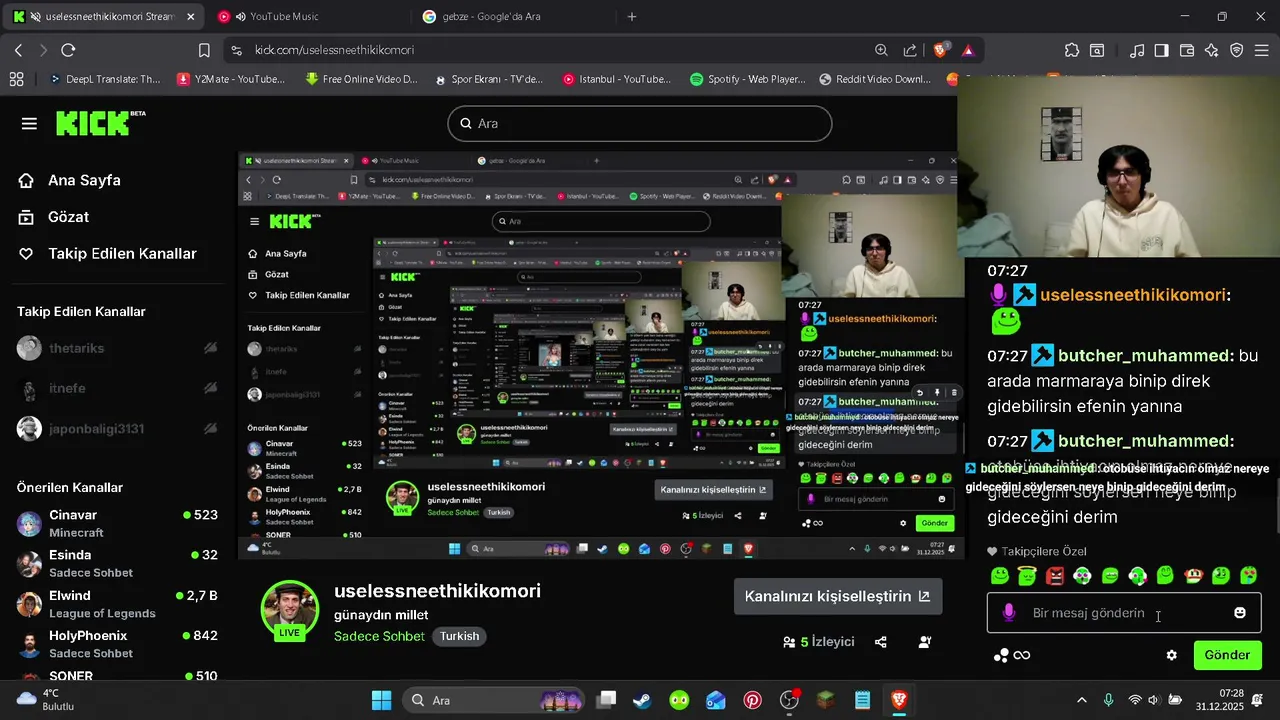The width and height of the screenshot is (1280, 720).
Task: Open Brave Rewards triangle icon
Action: (968, 50)
